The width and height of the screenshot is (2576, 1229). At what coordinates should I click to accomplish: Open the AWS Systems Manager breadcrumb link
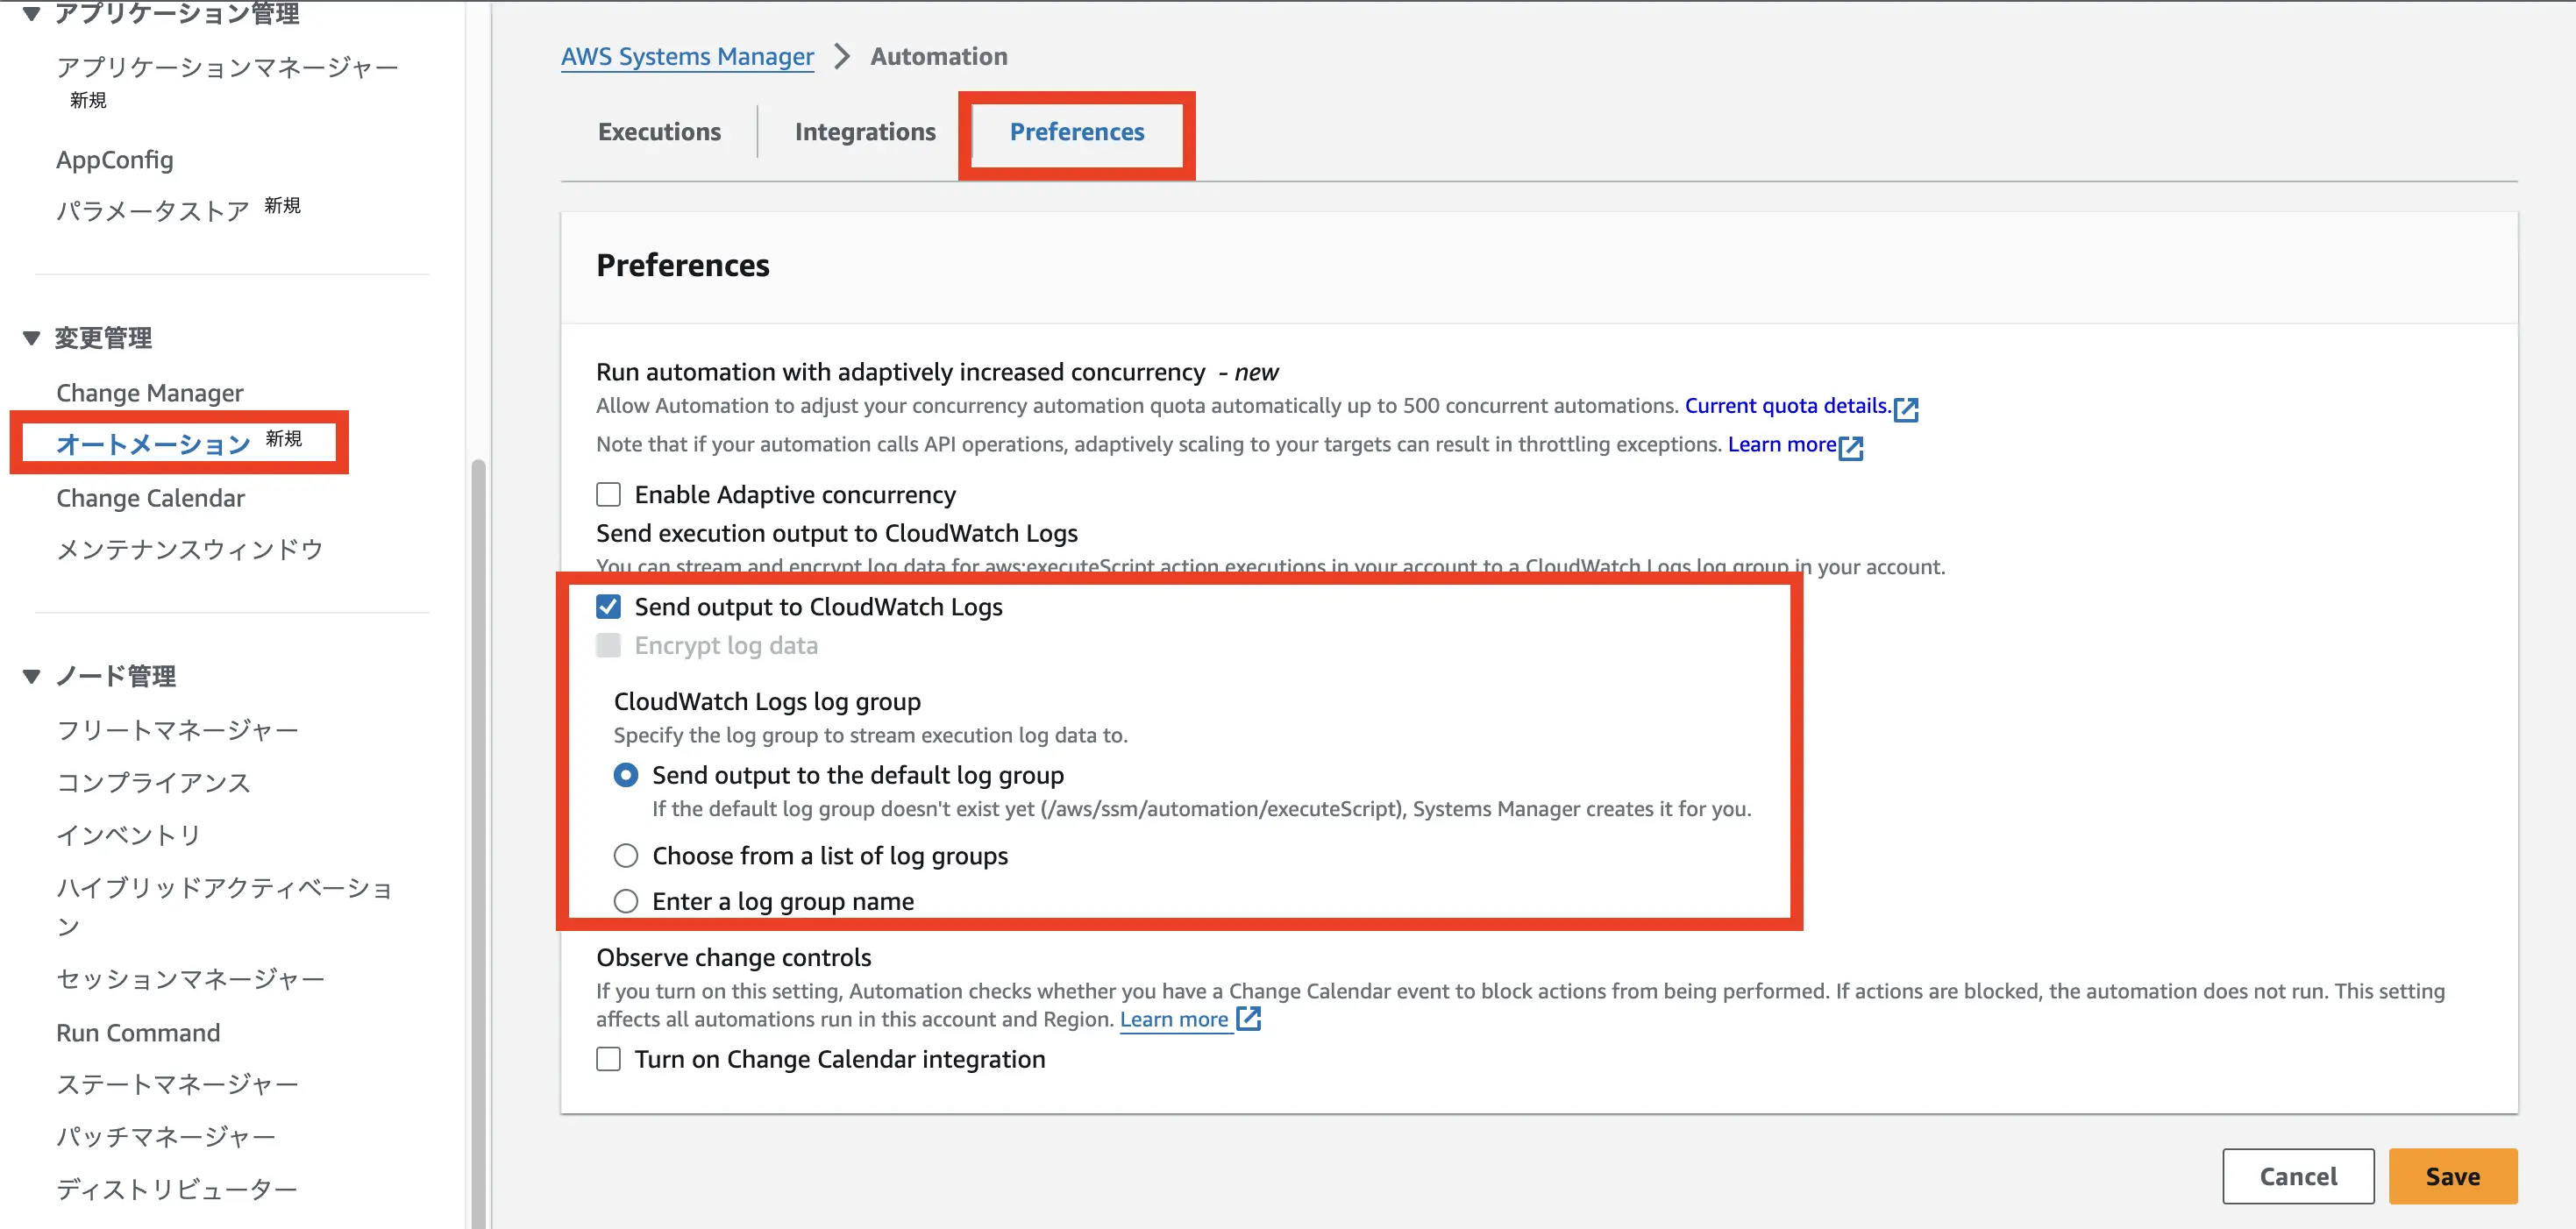coord(687,56)
